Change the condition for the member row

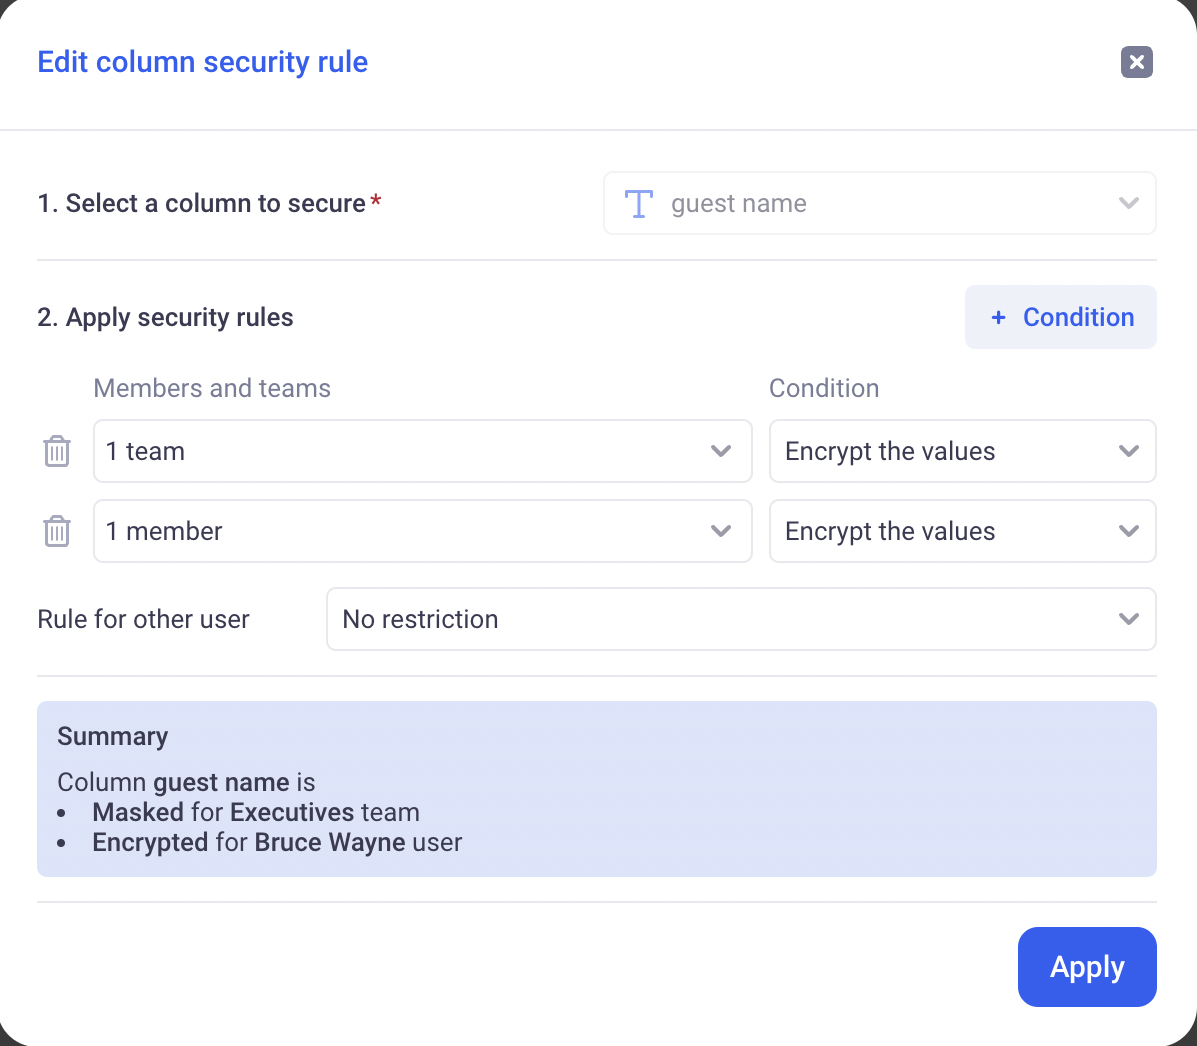[x=940, y=531]
